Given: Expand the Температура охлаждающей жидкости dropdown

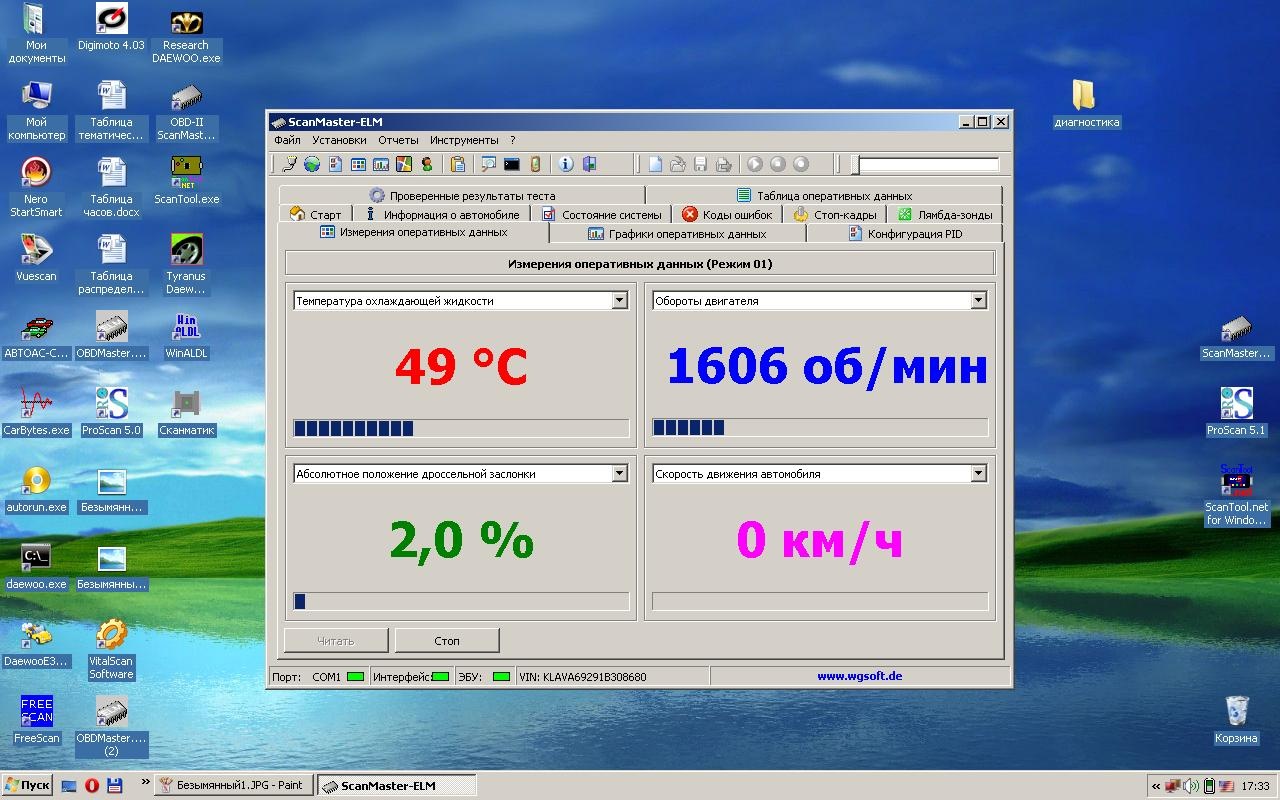Looking at the screenshot, I should click(x=619, y=300).
